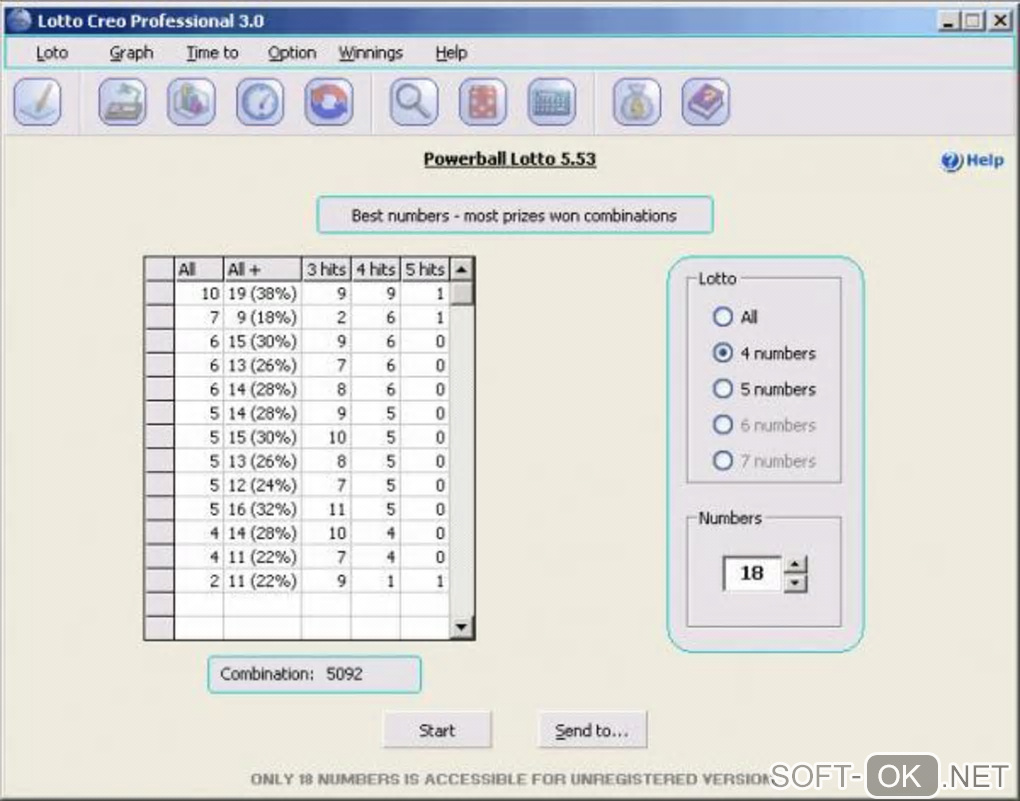Minimize the Lotto Creo window

tap(948, 21)
